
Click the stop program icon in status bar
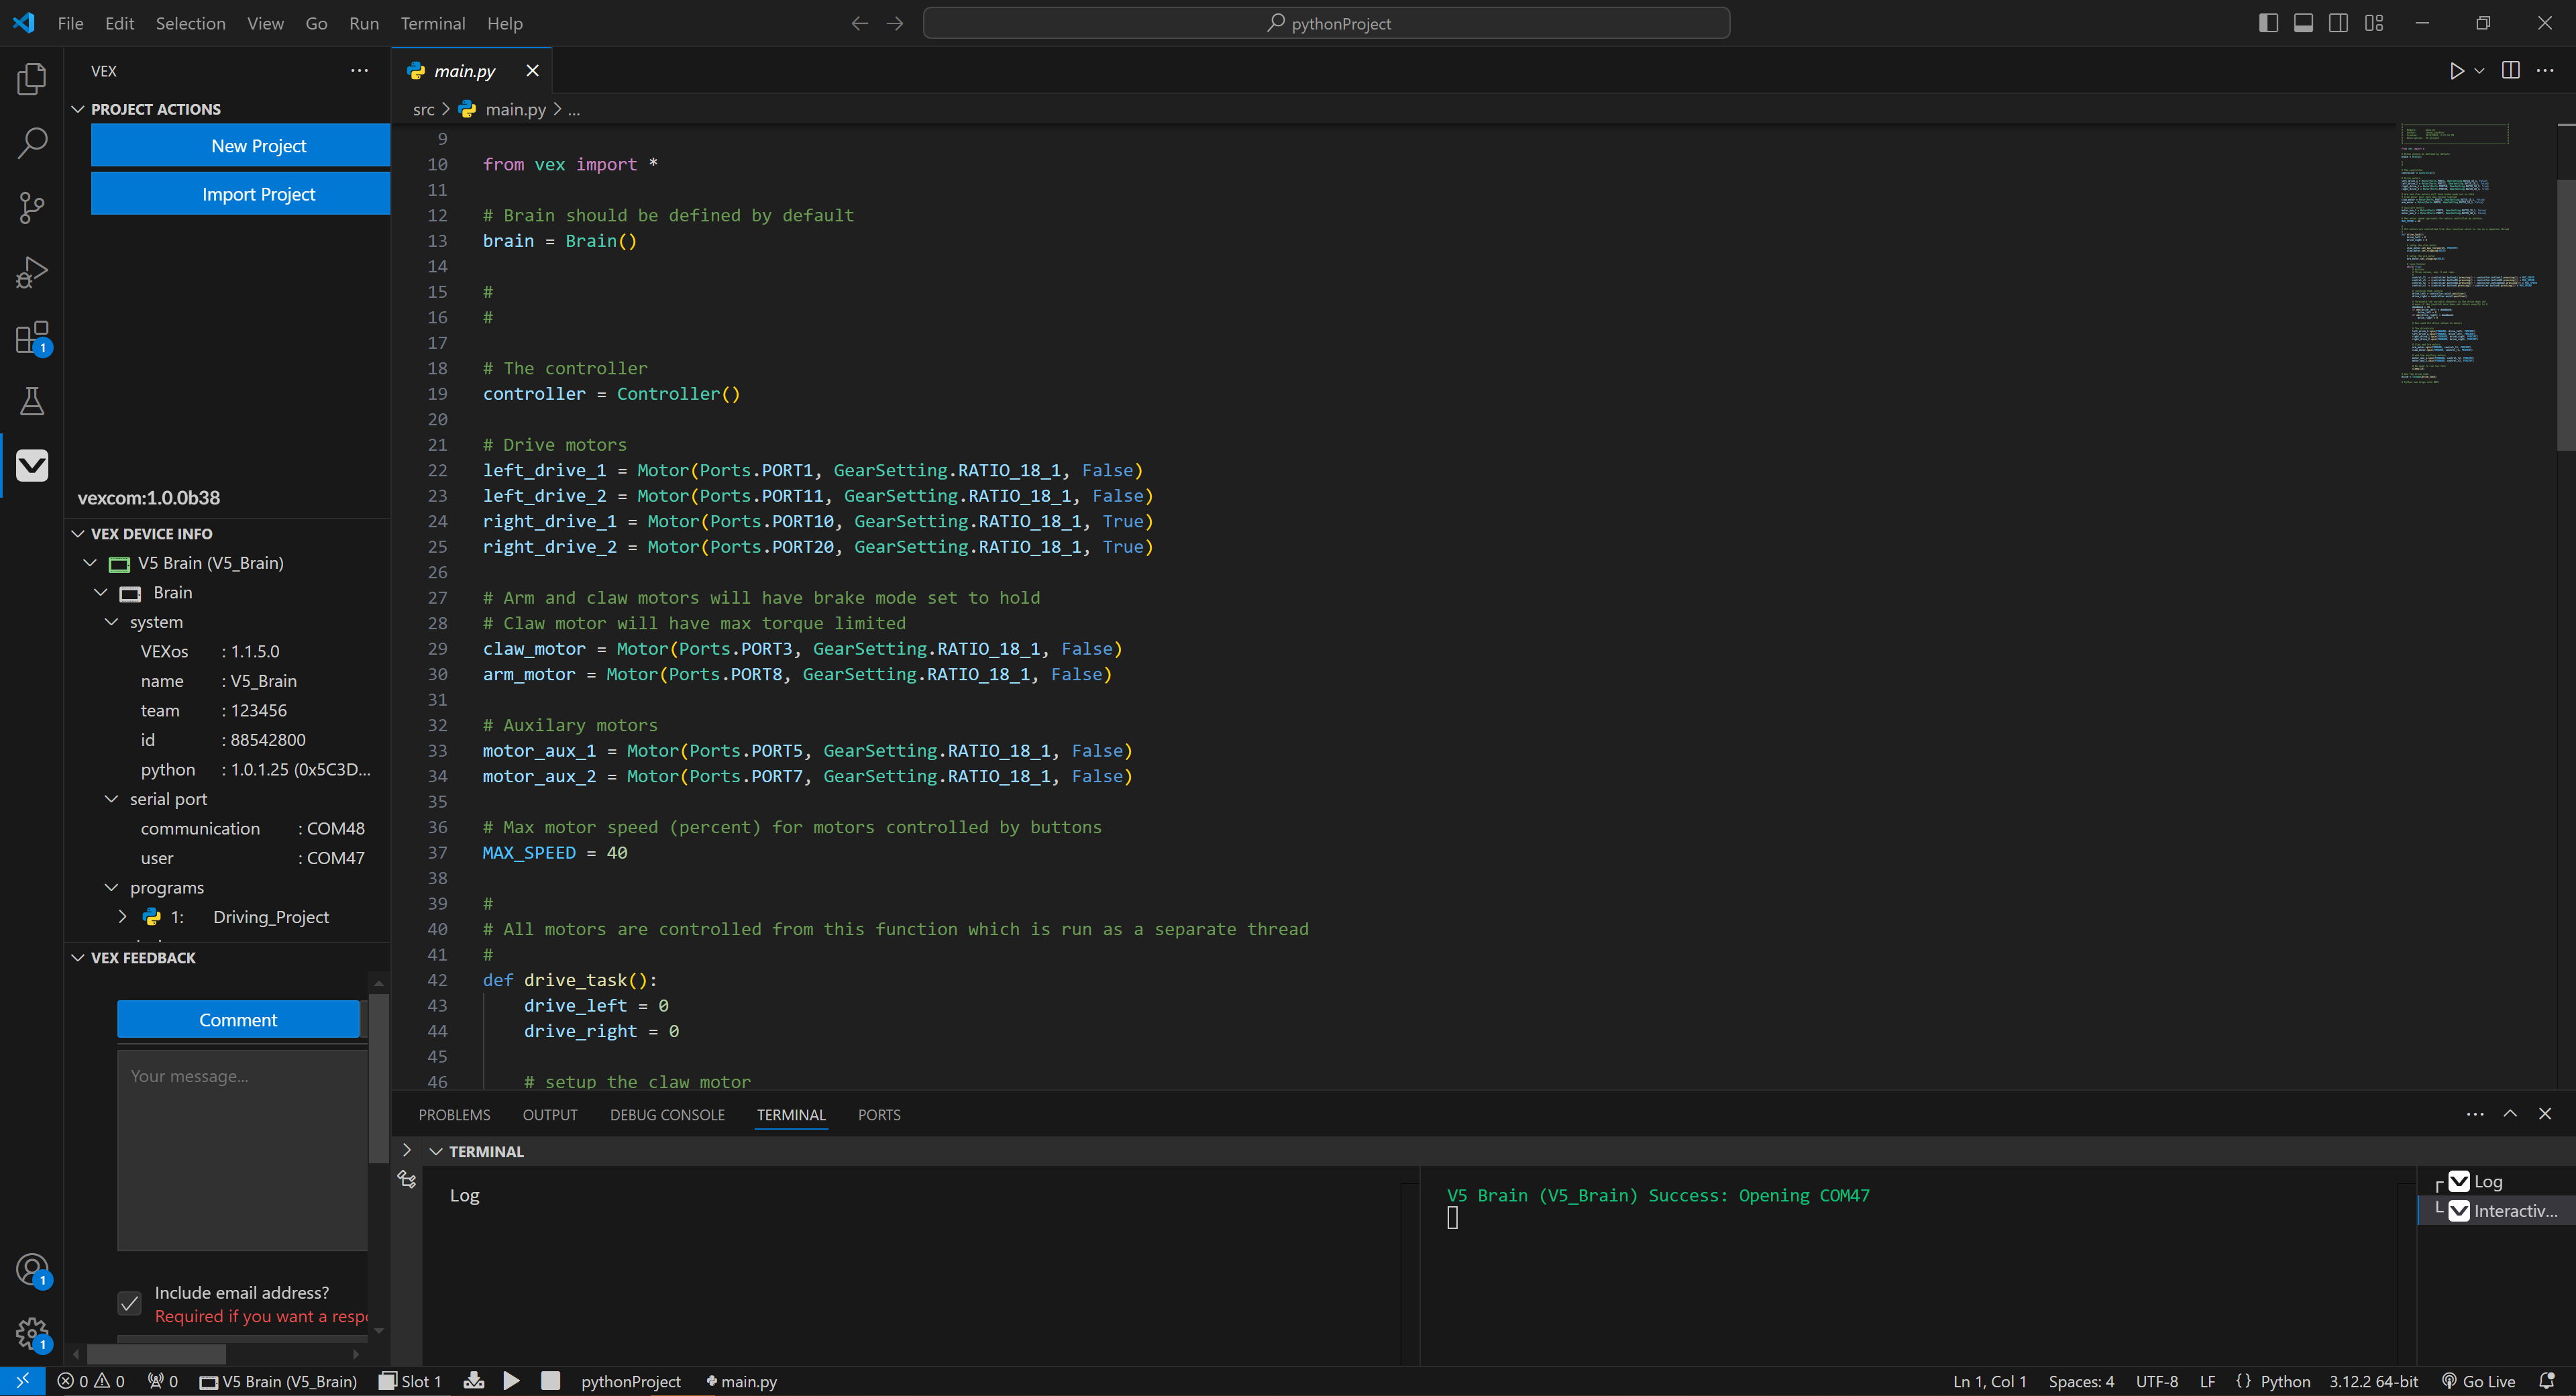(550, 1381)
